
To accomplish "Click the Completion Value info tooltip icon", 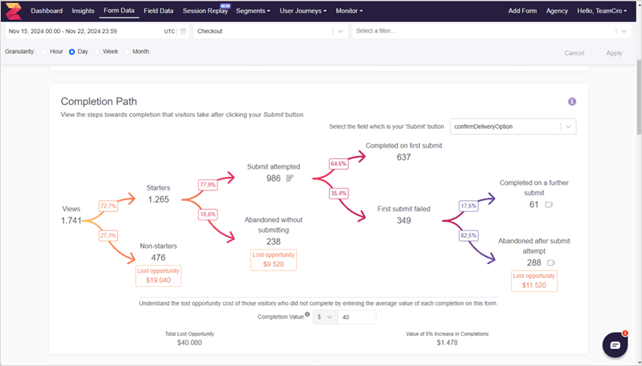I will point(307,314).
